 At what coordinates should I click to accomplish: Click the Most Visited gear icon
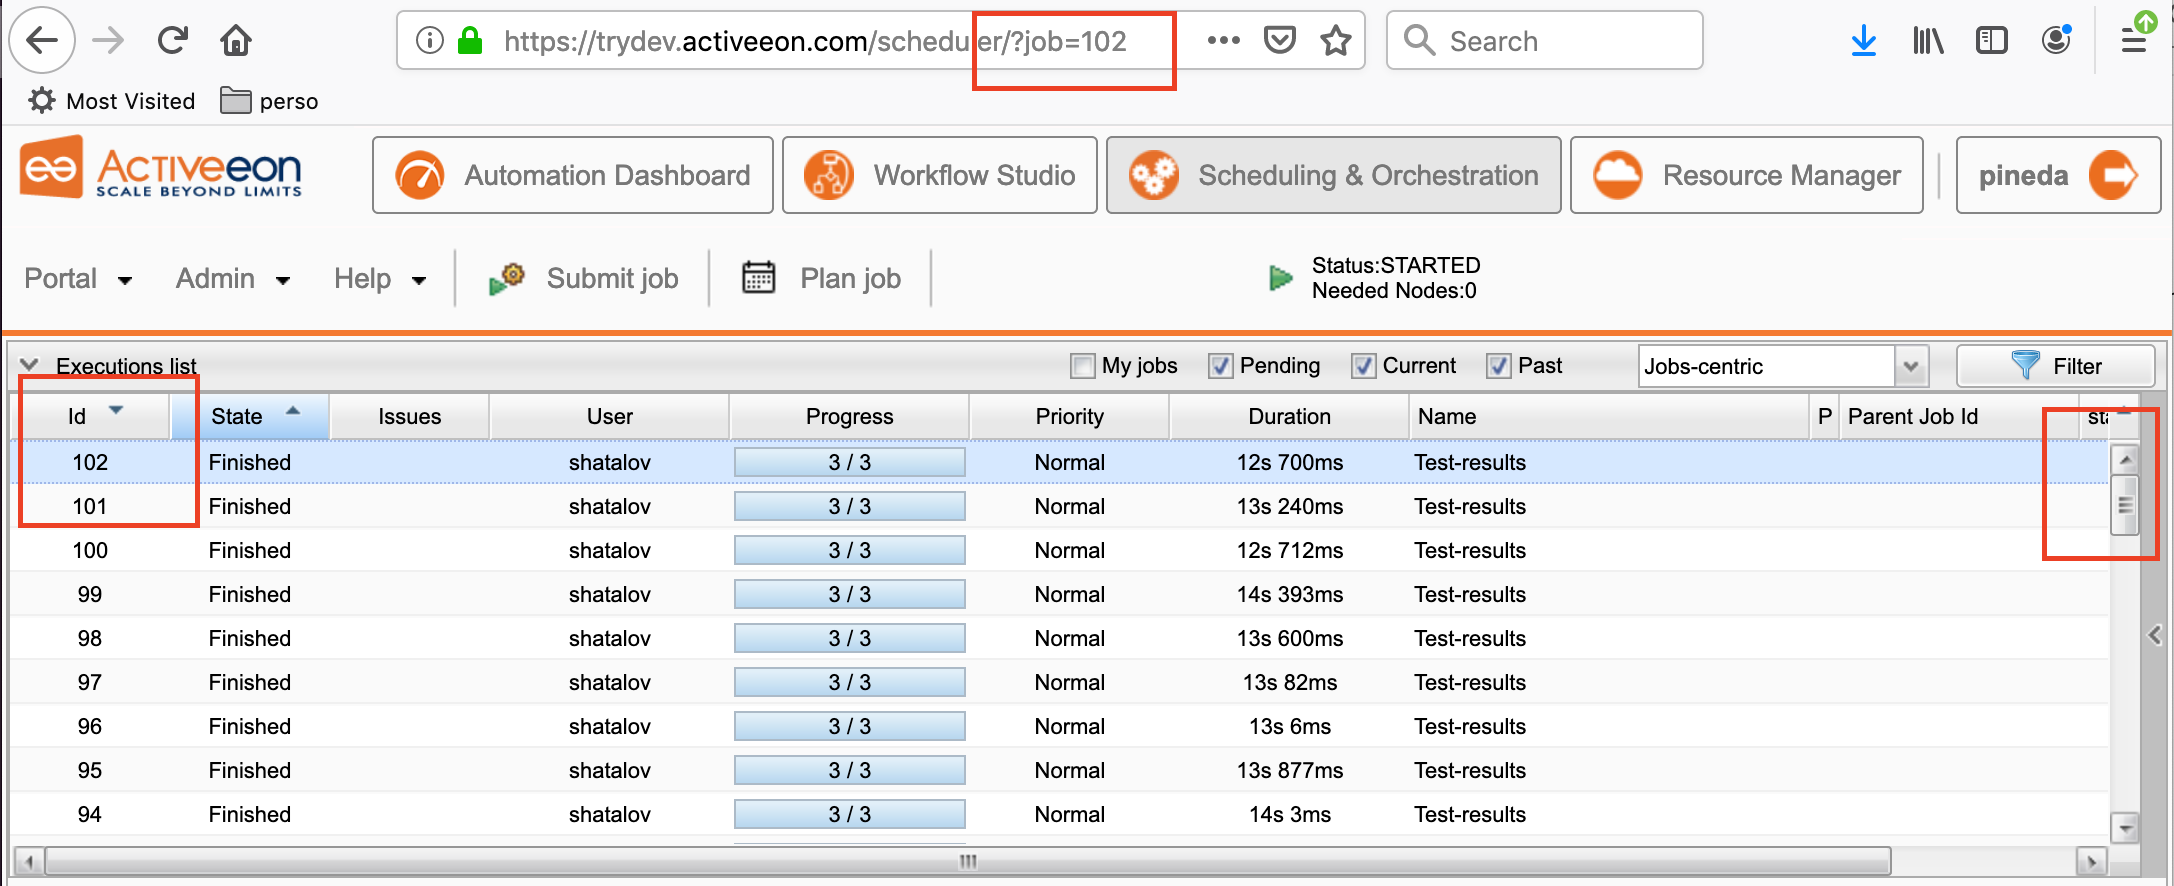click(41, 100)
